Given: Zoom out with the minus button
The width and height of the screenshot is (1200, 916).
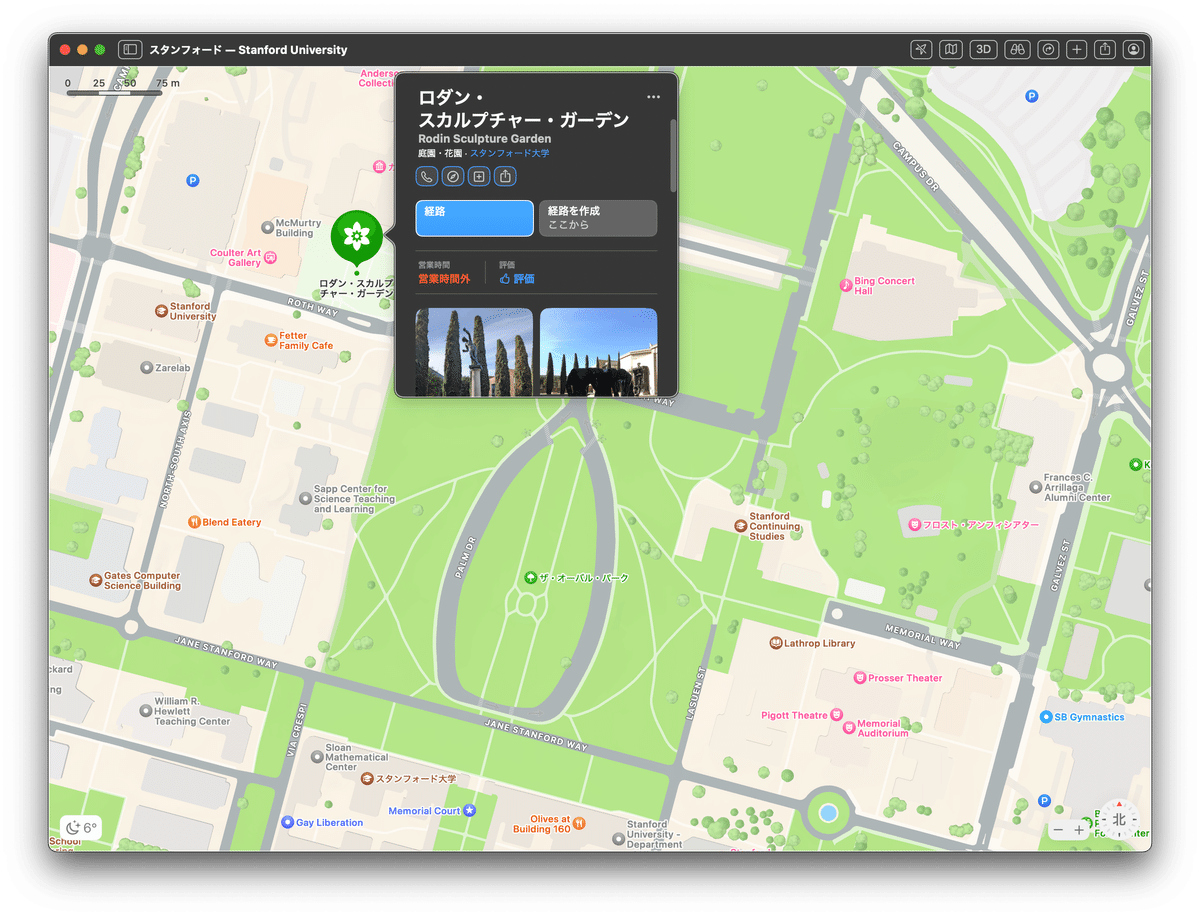Looking at the screenshot, I should click(1058, 830).
